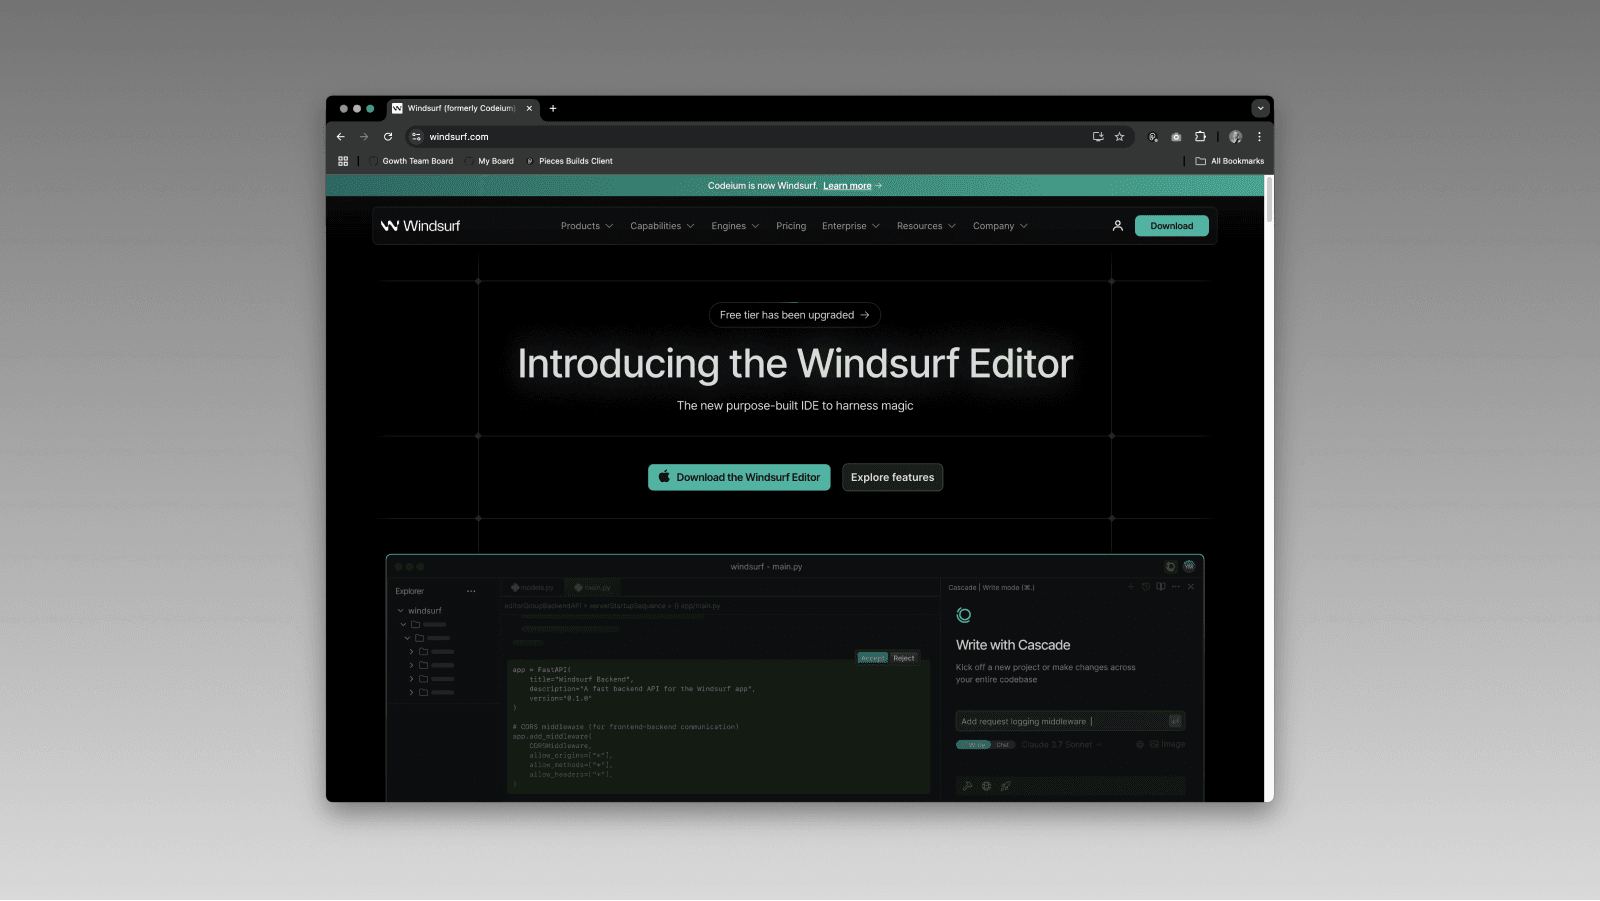Expand the Resources navigation menu
The image size is (1600, 901).
point(926,226)
